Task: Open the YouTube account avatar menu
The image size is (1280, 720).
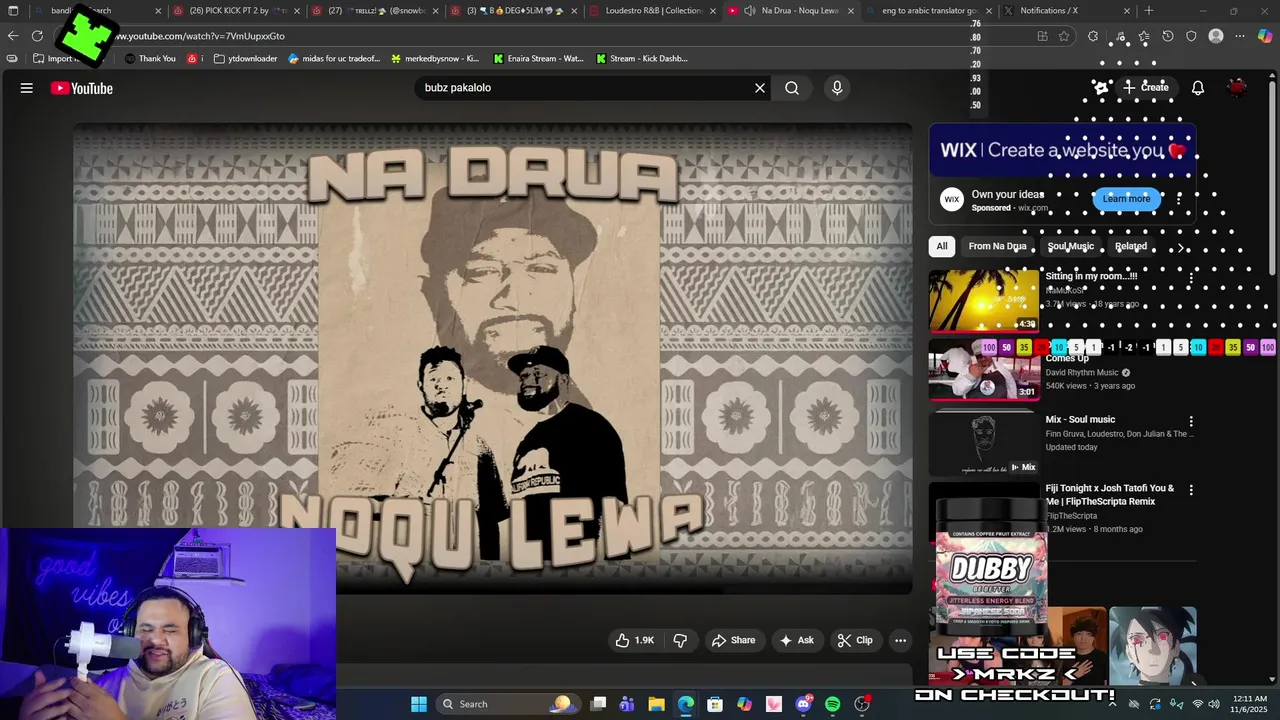Action: tap(1237, 88)
